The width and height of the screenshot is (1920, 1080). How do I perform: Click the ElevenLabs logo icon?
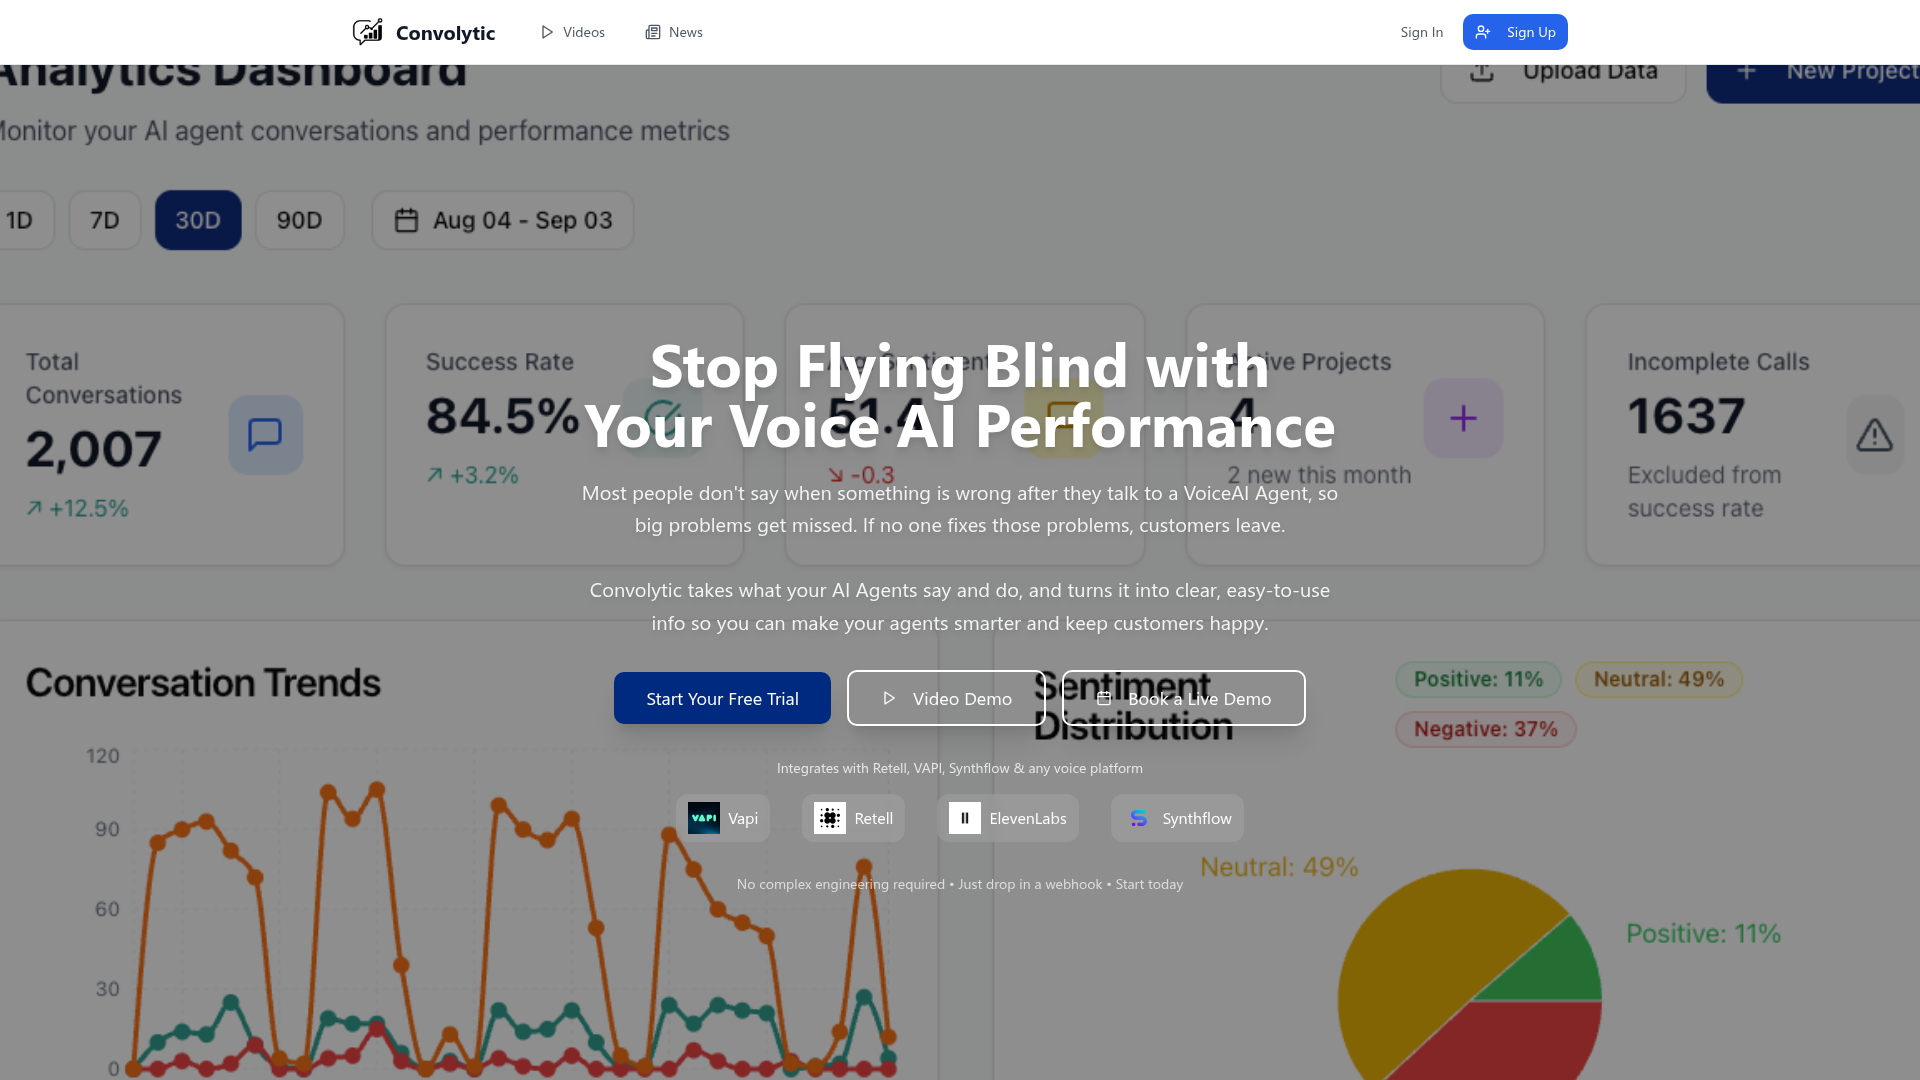965,818
